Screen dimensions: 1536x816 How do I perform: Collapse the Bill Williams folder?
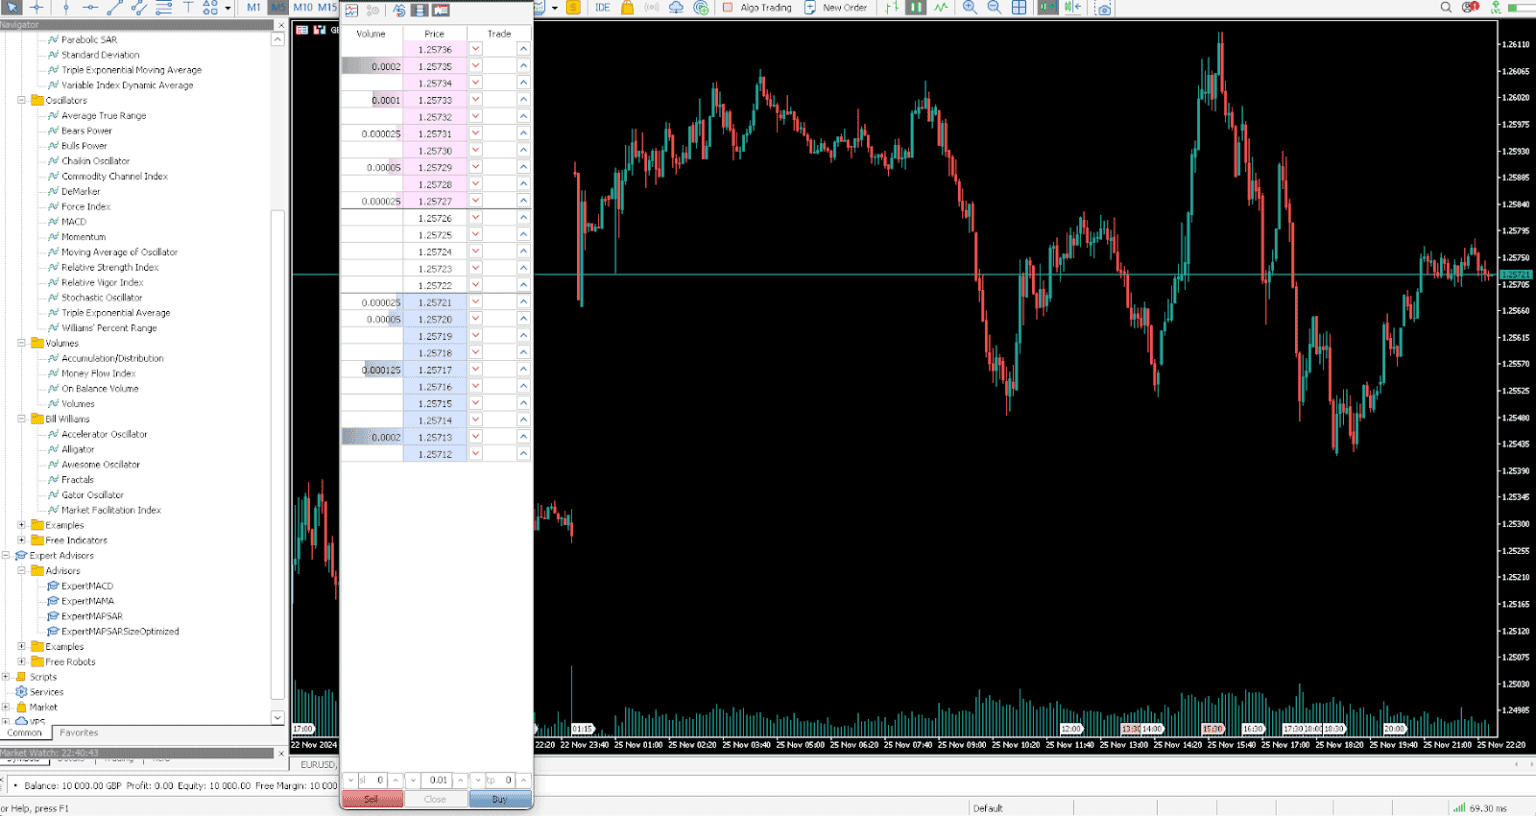[21, 419]
